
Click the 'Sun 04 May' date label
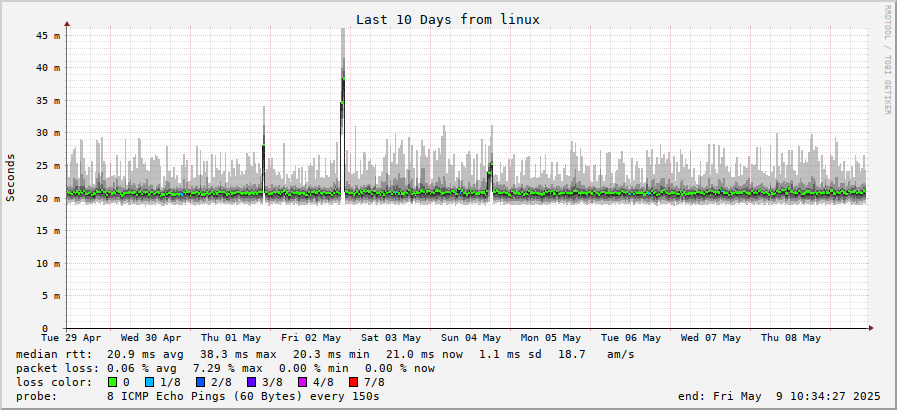point(471,338)
